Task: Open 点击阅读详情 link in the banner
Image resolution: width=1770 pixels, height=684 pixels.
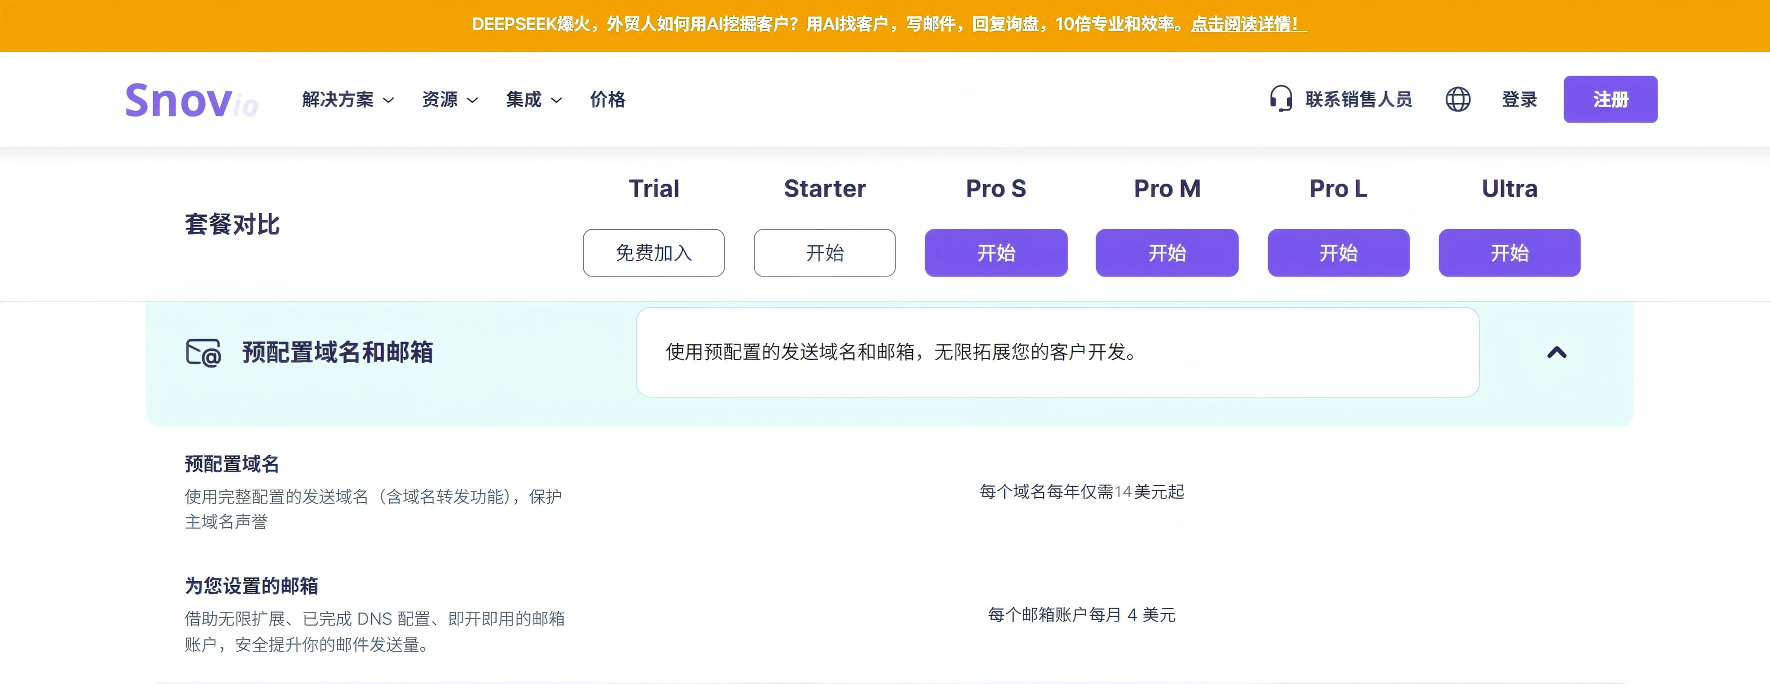Action: [1248, 24]
